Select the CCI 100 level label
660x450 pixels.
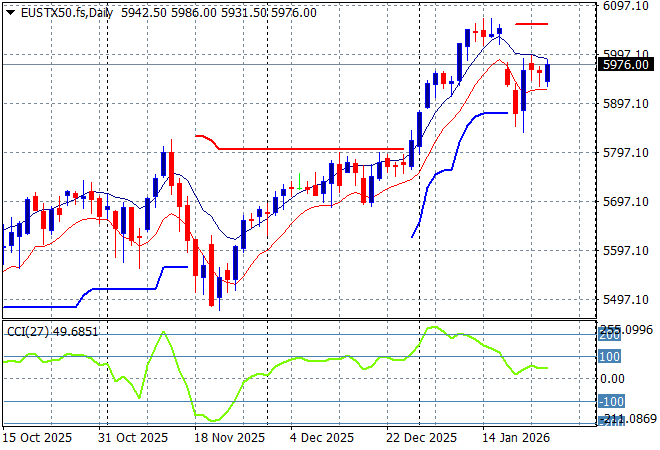click(609, 357)
